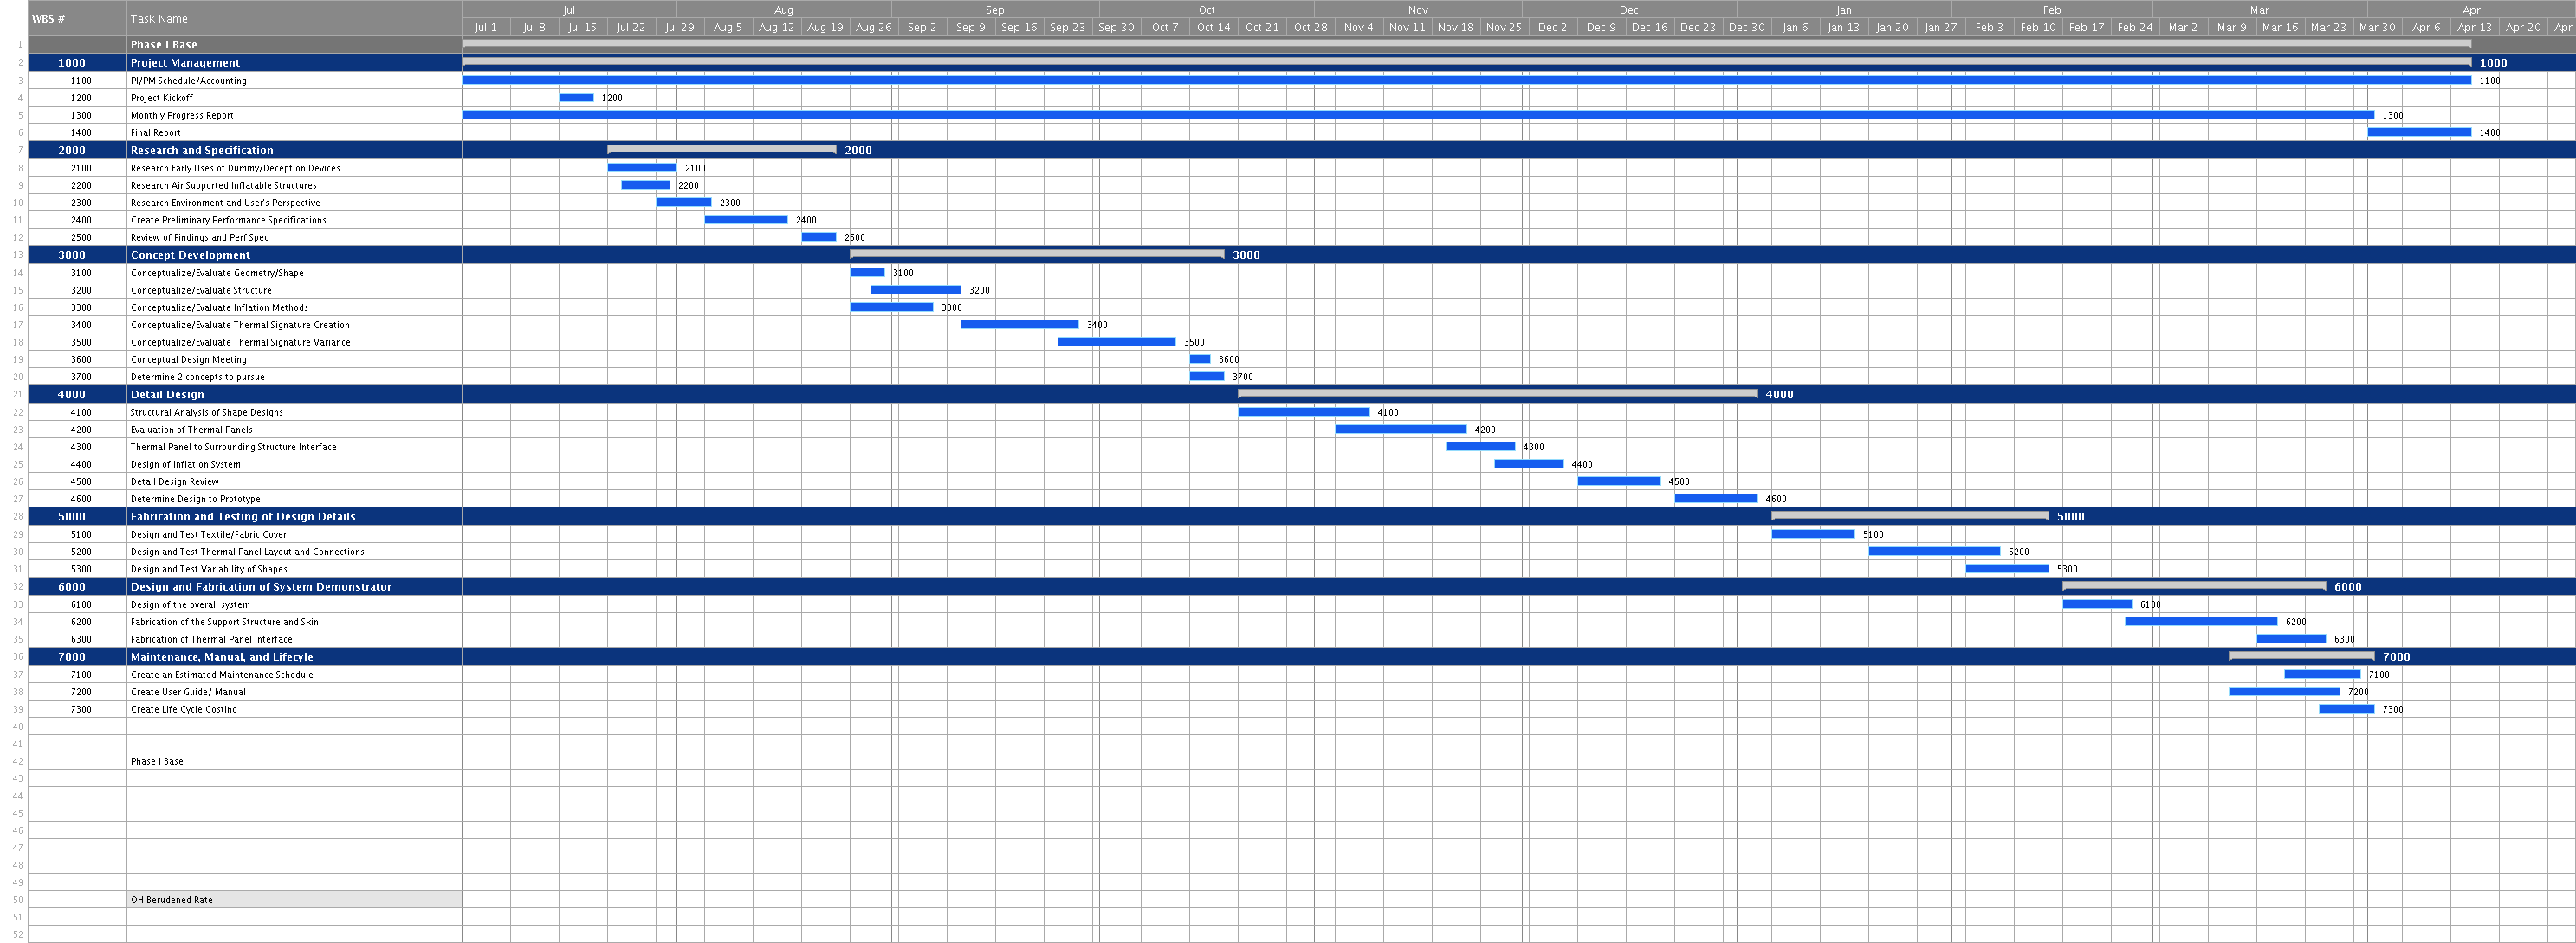2576x943 pixels.
Task: Select Conceptualize/Evaluate Thermal Signature Variance
Action: click(240, 342)
